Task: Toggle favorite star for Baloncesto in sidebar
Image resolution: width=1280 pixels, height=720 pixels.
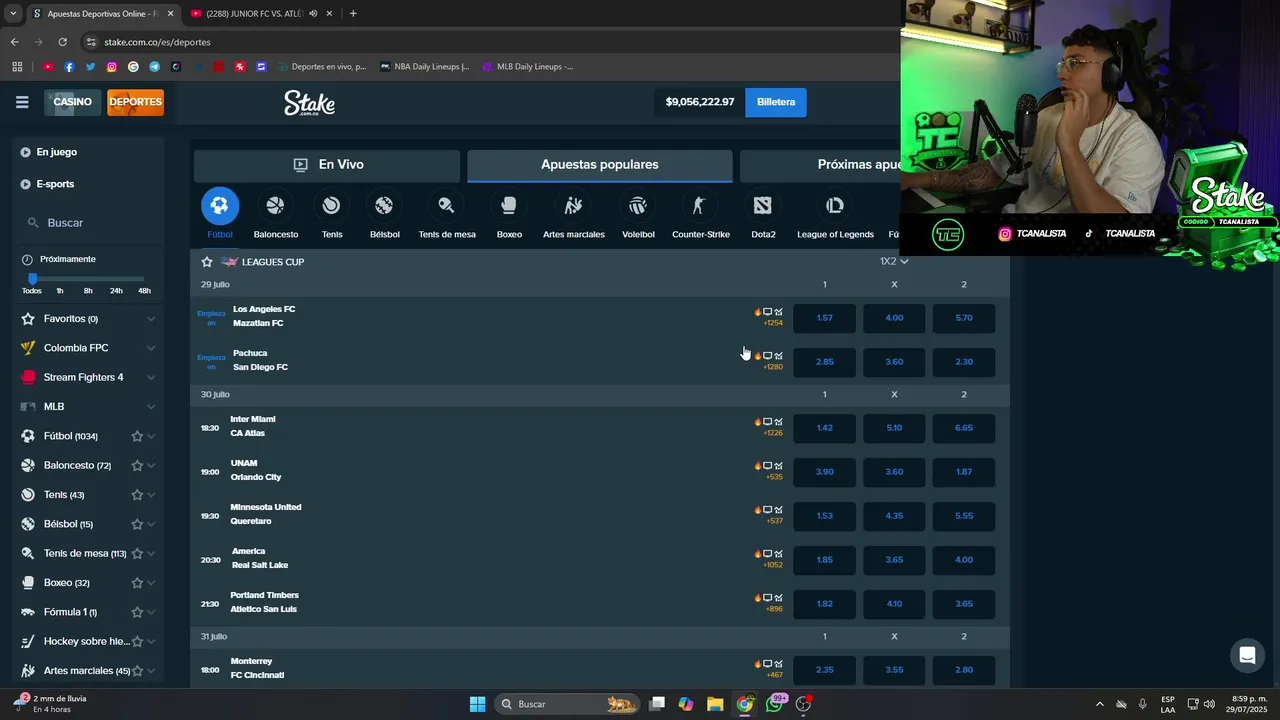Action: (137, 465)
